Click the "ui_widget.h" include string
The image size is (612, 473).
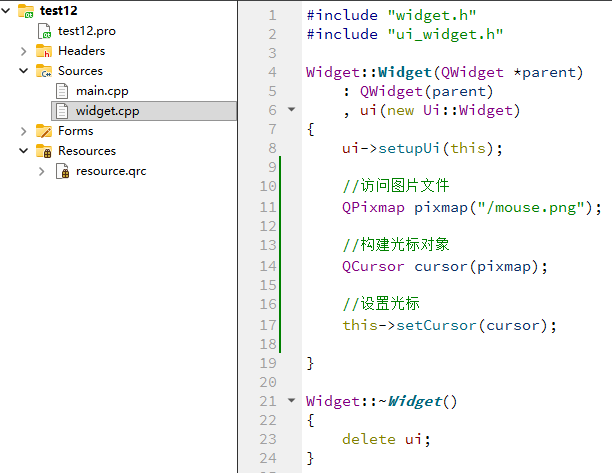point(445,35)
